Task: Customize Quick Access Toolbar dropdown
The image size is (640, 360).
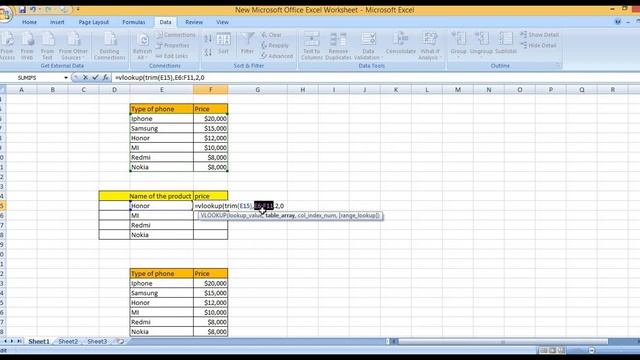Action: tap(78, 9)
